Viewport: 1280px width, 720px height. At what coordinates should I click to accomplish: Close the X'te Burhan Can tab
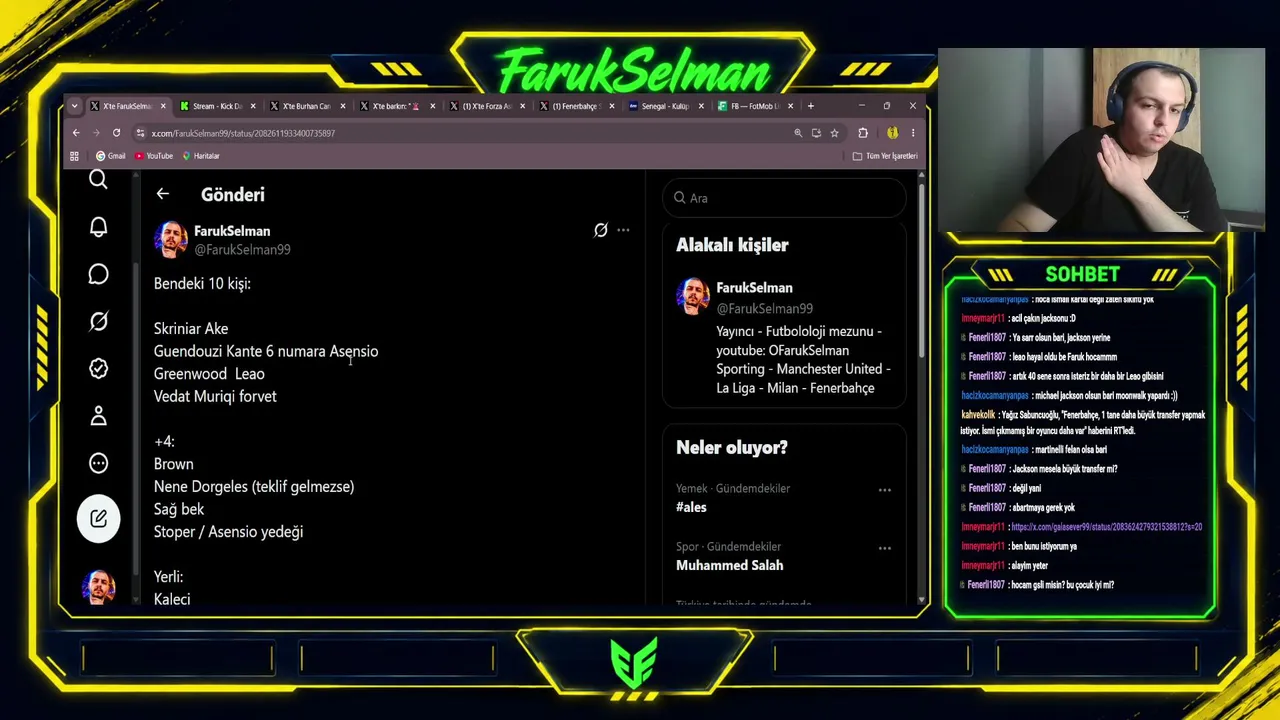pos(342,106)
